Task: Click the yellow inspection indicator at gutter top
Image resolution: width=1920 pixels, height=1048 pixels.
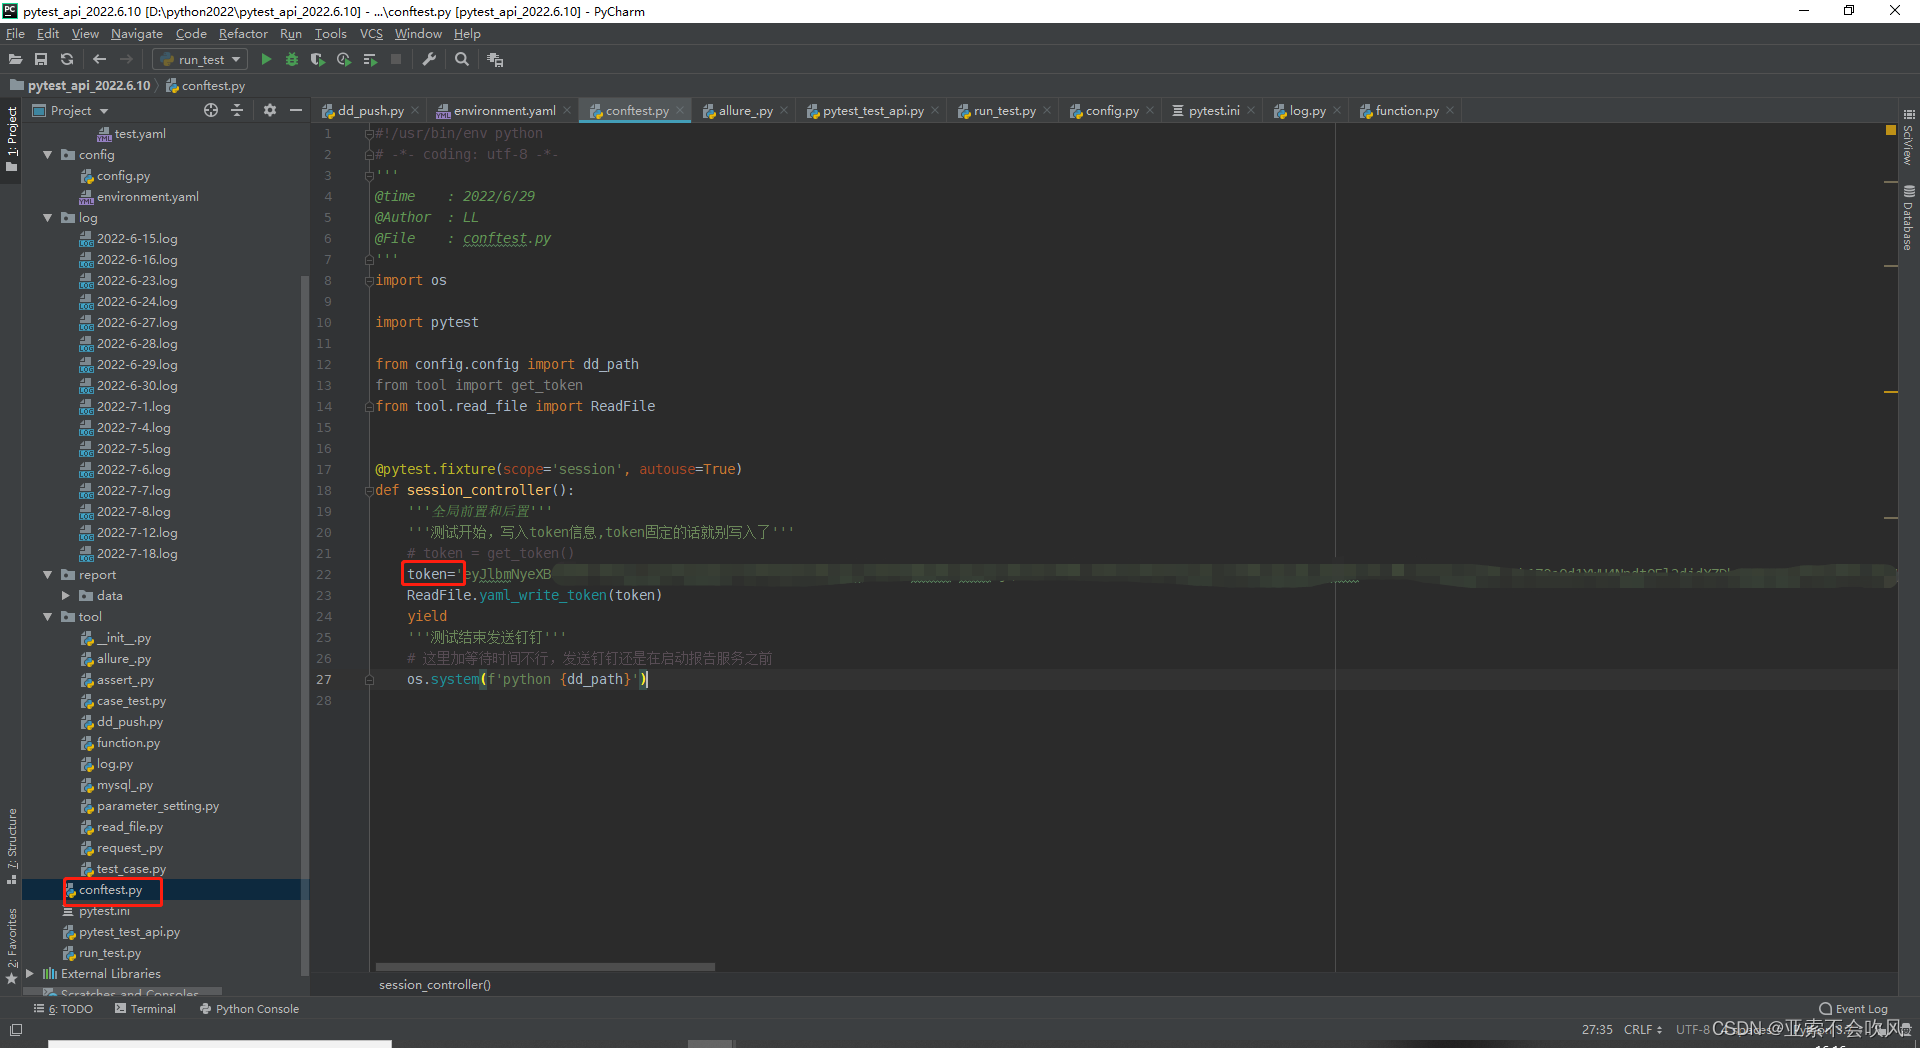Action: pos(1891,130)
